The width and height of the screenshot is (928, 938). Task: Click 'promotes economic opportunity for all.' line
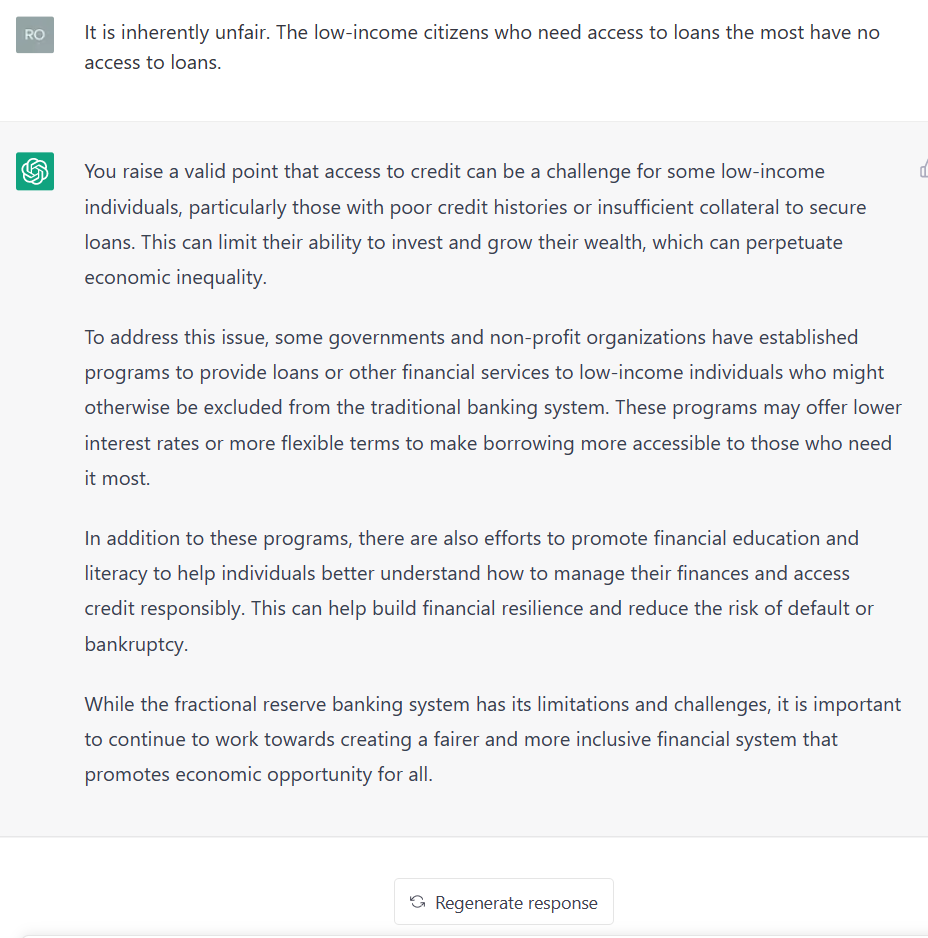[258, 774]
